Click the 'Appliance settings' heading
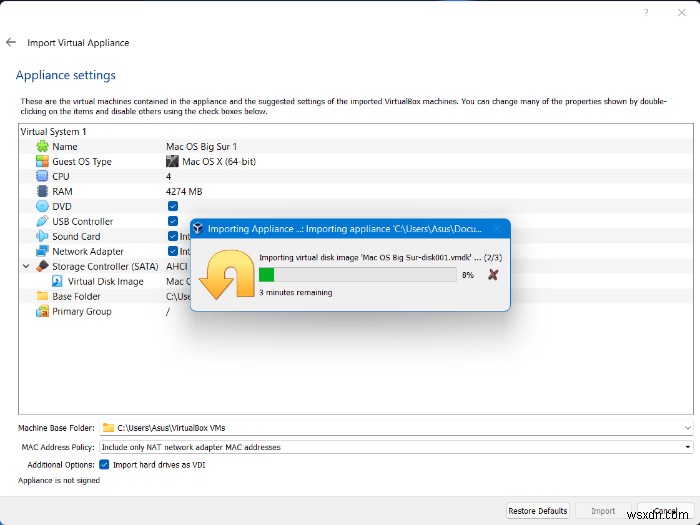Viewport: 700px width, 525px height. (x=66, y=75)
